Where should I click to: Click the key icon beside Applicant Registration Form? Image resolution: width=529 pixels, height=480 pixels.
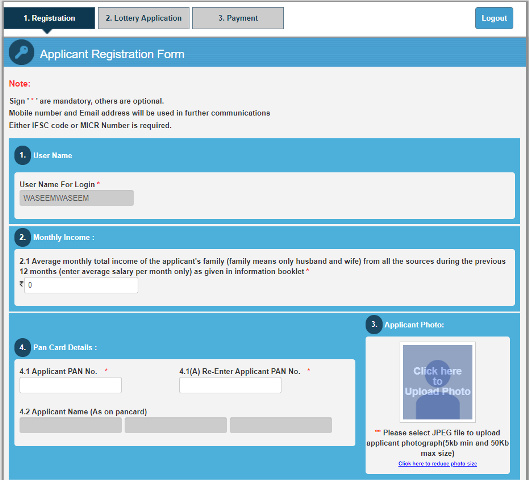coord(21,53)
